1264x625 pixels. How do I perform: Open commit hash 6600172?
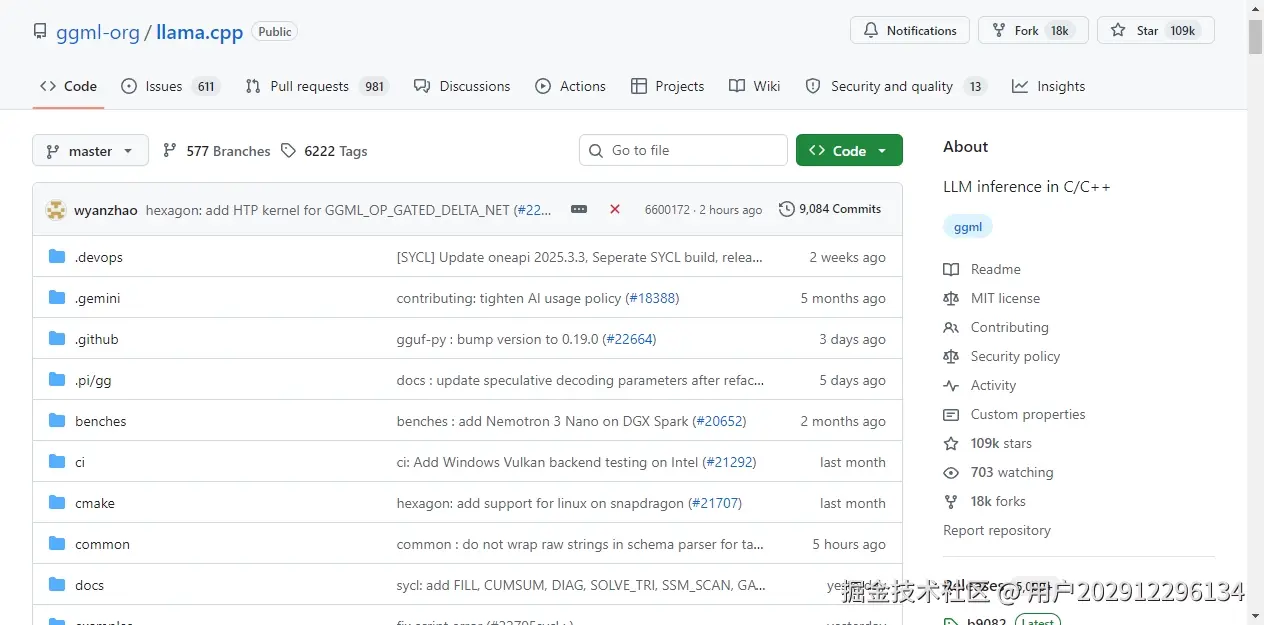667,210
